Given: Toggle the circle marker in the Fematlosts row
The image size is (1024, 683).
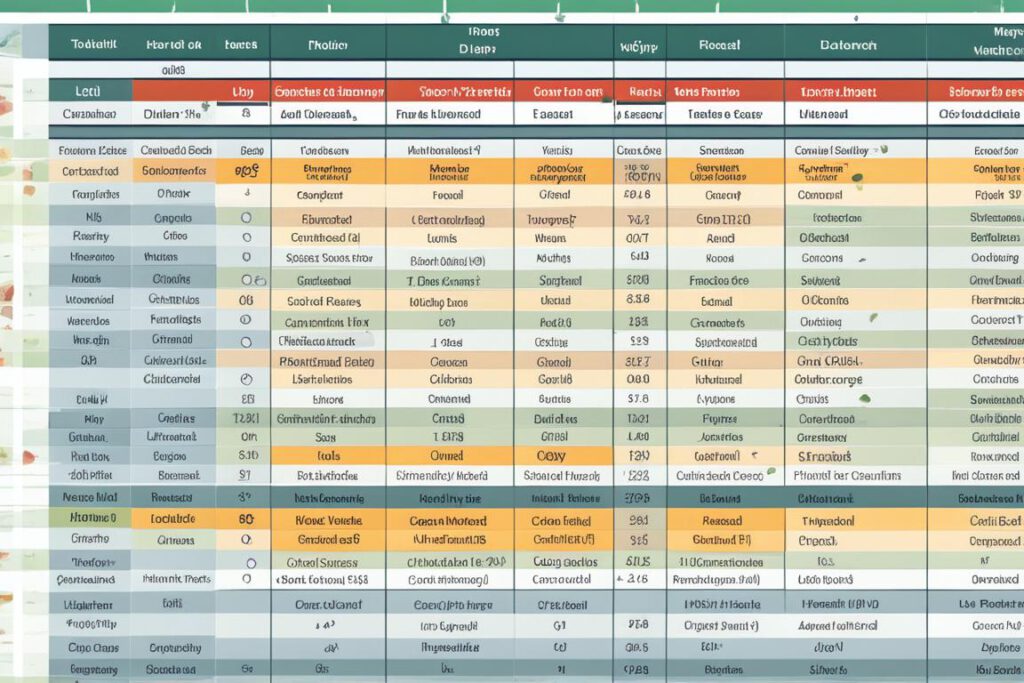Looking at the screenshot, I should click(x=246, y=320).
